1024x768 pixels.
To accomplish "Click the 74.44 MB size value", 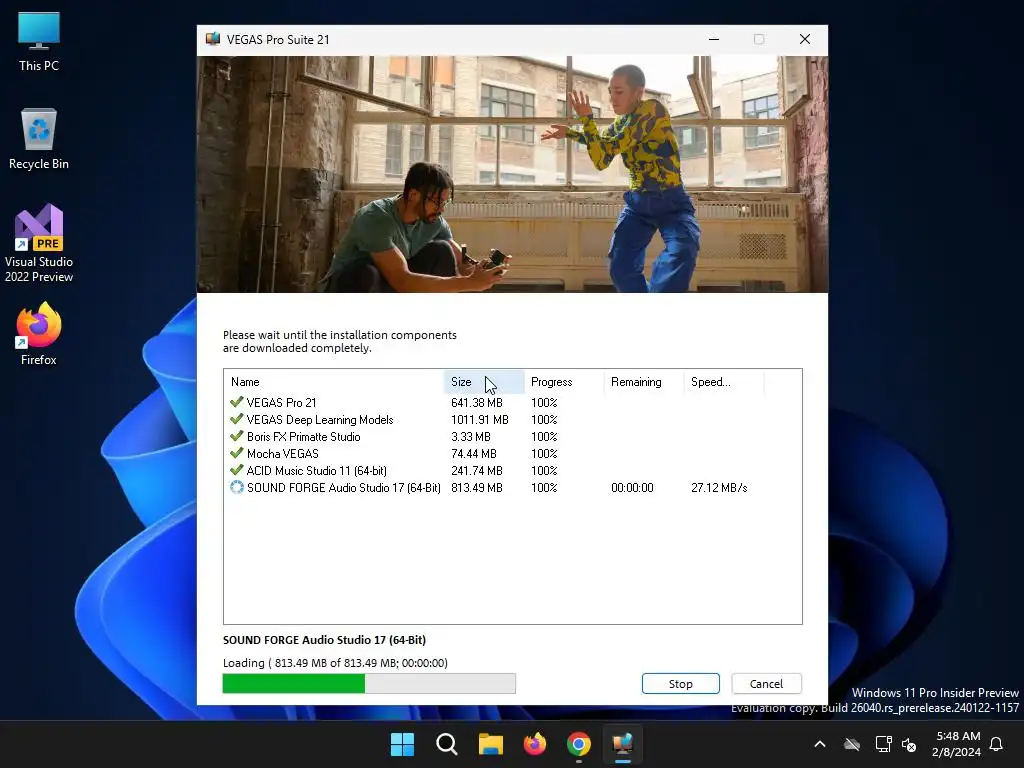I will pyautogui.click(x=473, y=454).
